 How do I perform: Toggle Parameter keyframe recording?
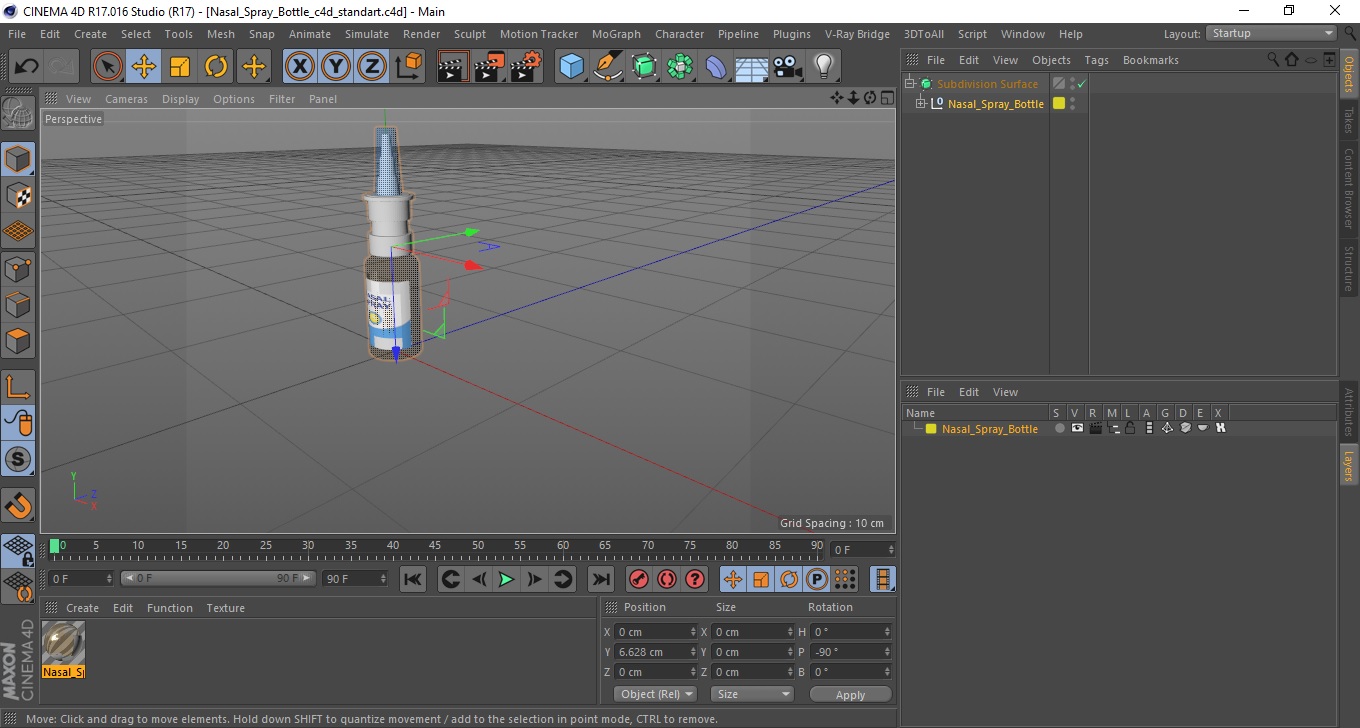817,579
